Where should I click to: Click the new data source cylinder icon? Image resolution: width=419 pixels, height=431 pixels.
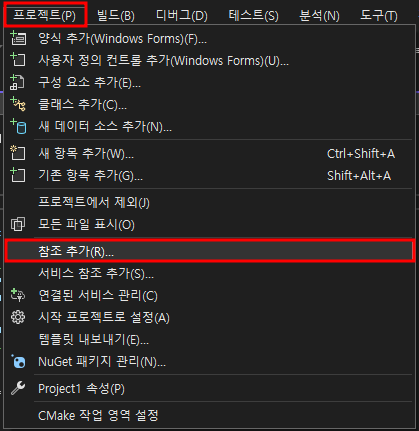pyautogui.click(x=18, y=126)
